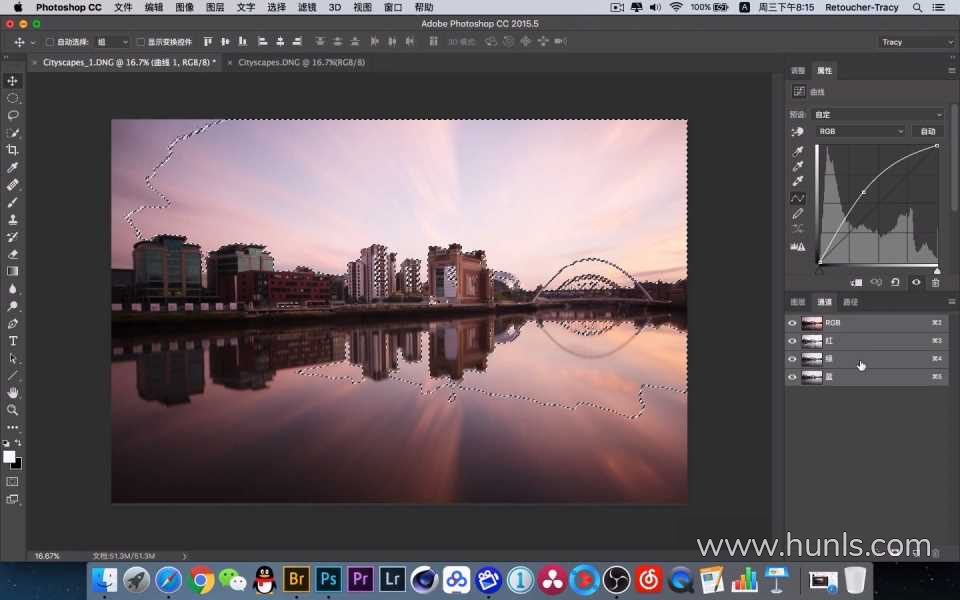Toggle visibility of the RGB channel
This screenshot has width=960, height=600.
coord(792,323)
